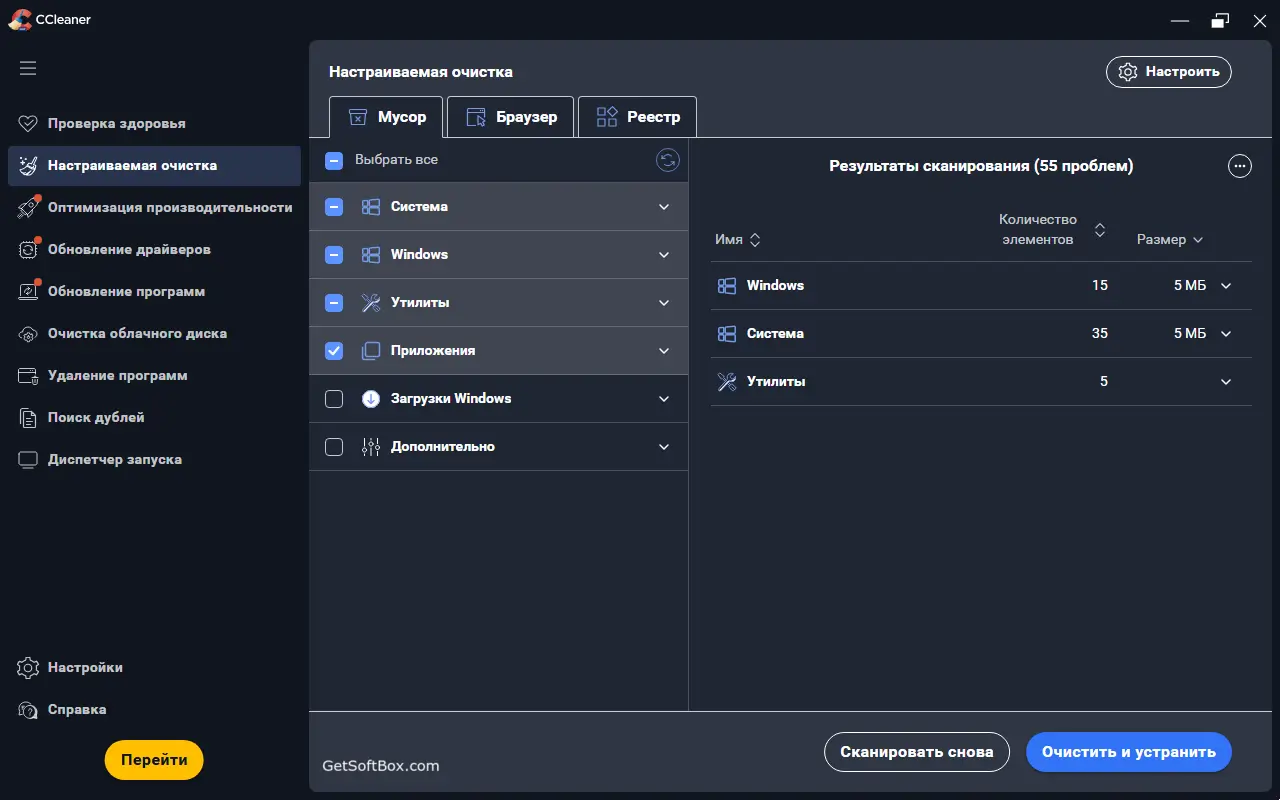Click the Сканировать снова button
The height and width of the screenshot is (800, 1280).
[916, 752]
